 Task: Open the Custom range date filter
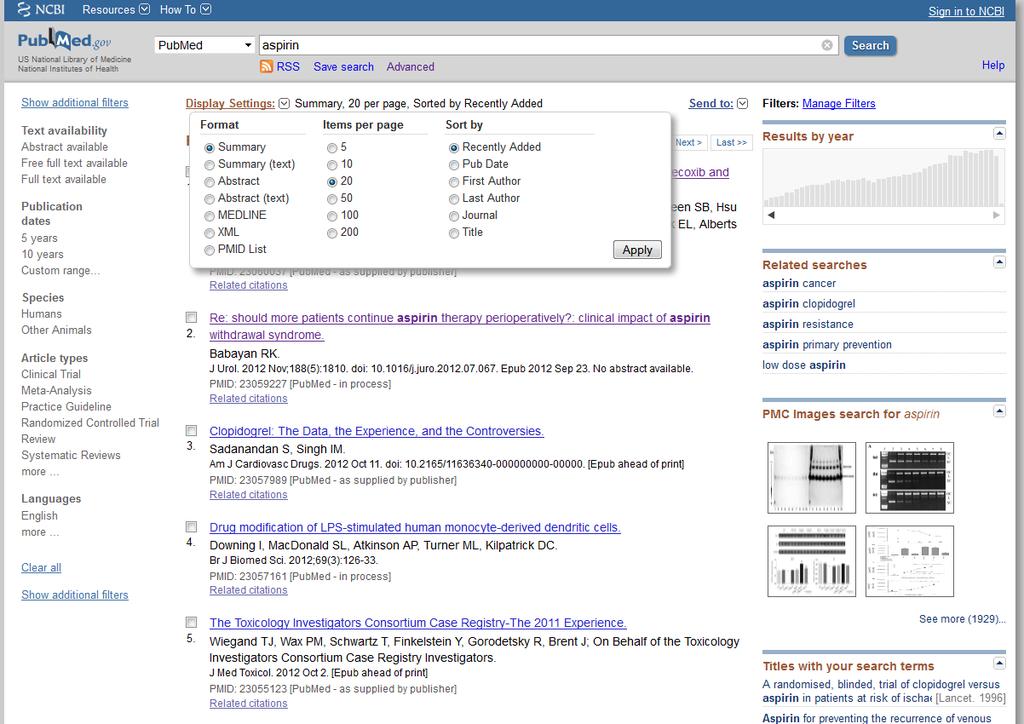(x=60, y=270)
